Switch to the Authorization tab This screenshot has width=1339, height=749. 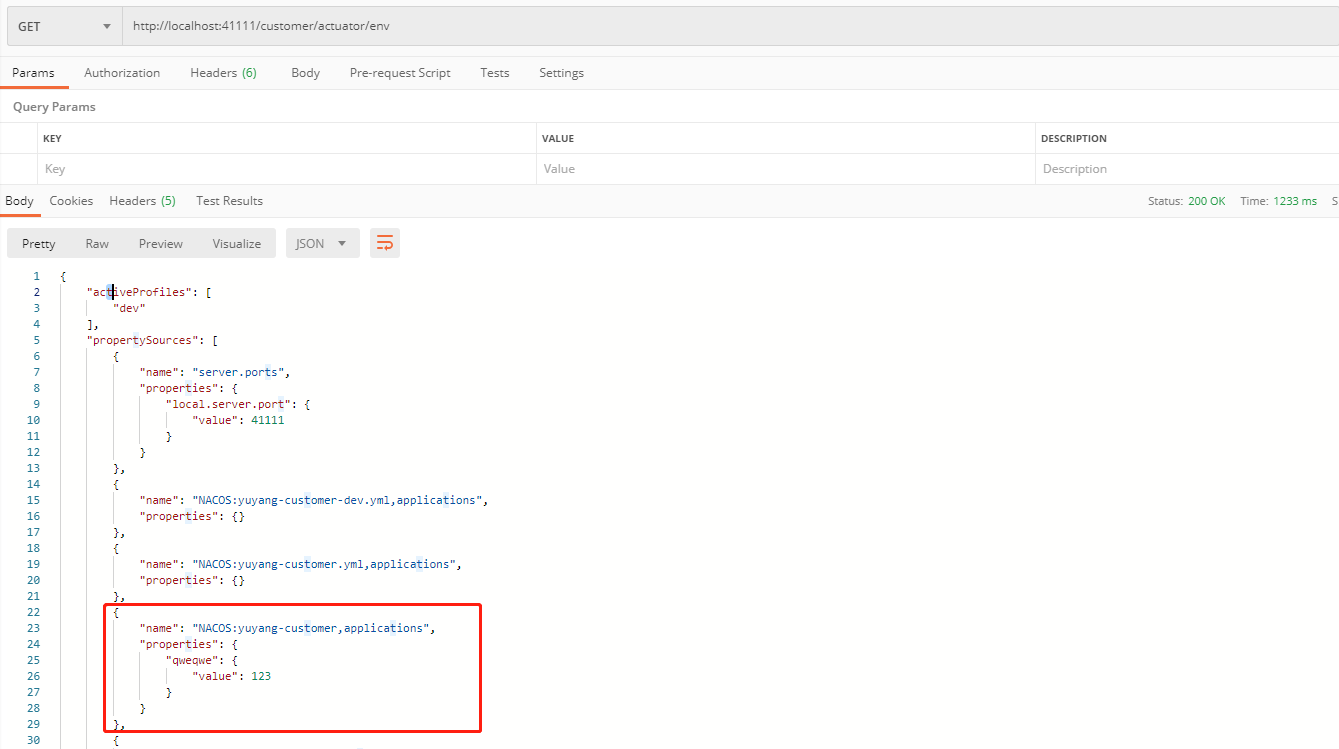tap(122, 72)
